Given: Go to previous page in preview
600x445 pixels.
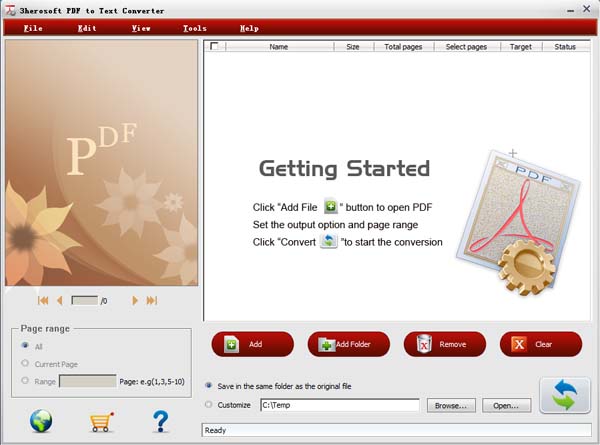Looking at the screenshot, I should (60, 300).
